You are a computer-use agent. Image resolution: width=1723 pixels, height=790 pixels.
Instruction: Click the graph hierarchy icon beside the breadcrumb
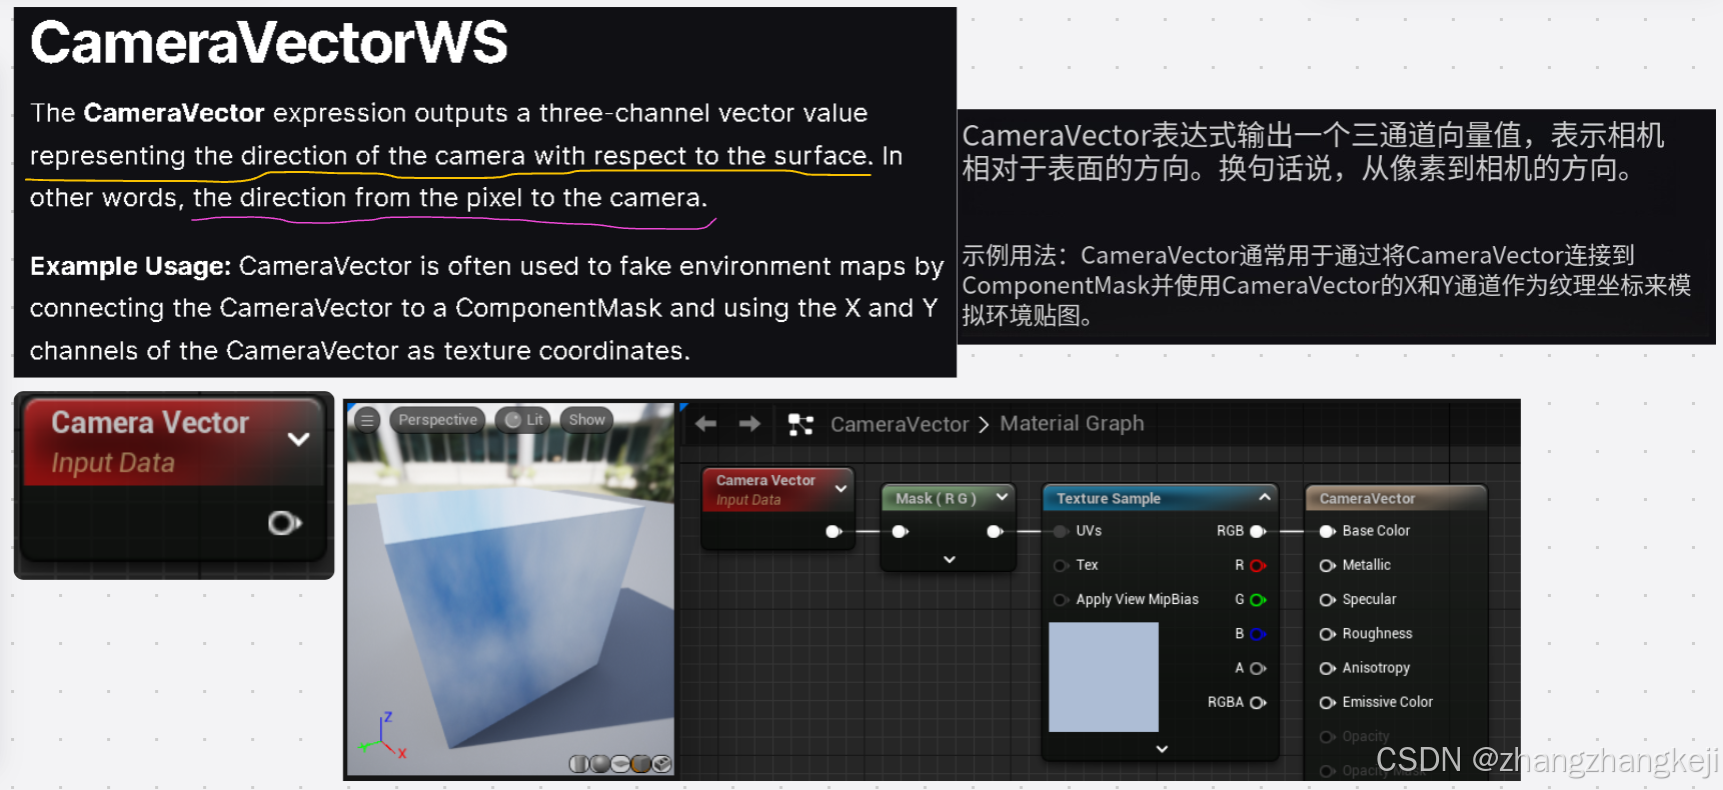(801, 425)
